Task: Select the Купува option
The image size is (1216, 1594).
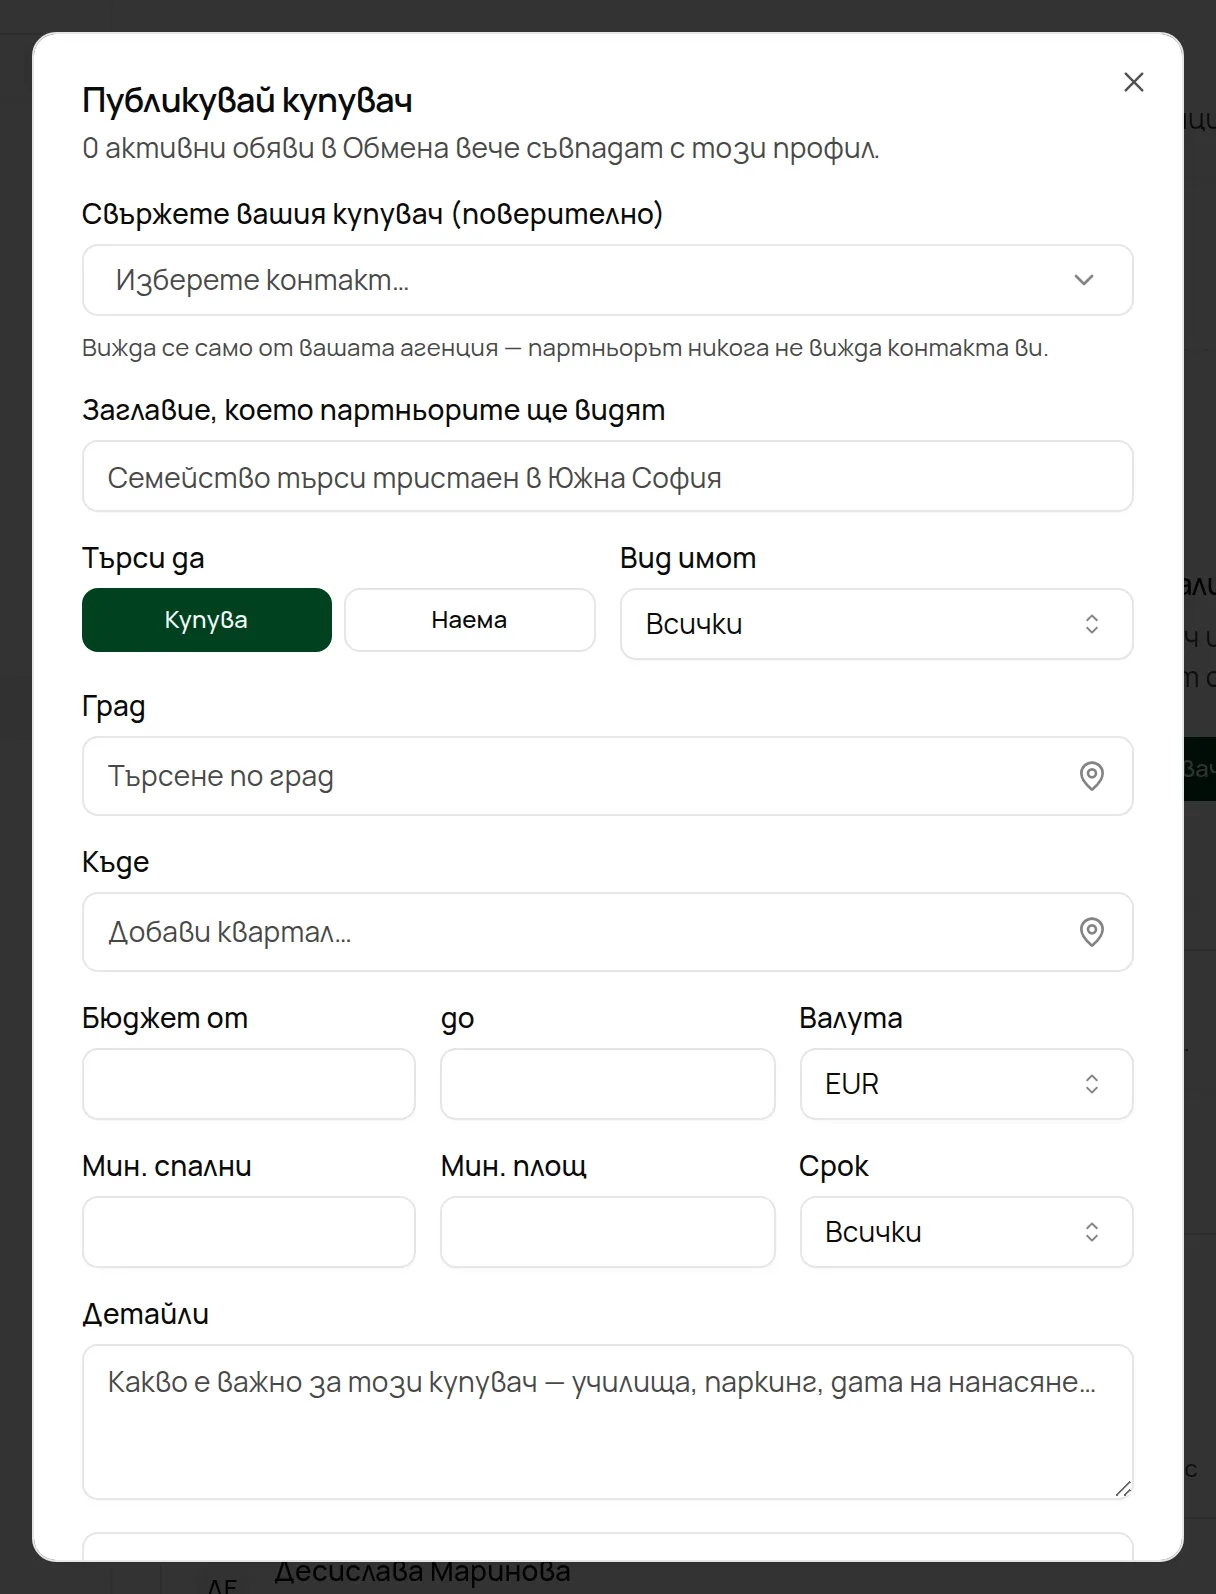Action: click(207, 620)
